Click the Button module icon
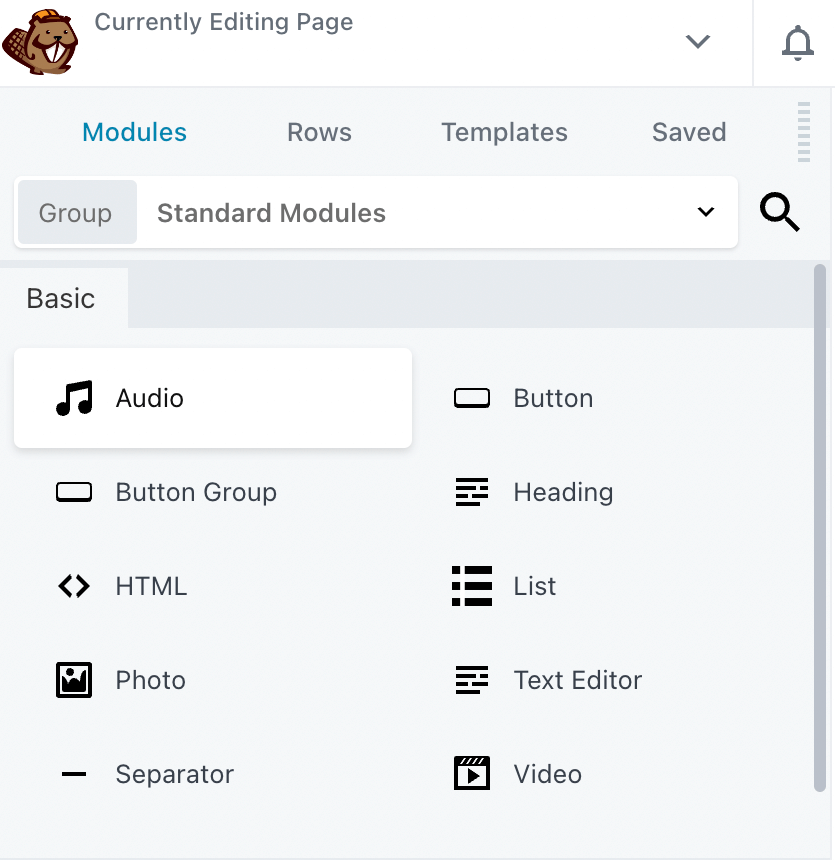Viewport: 835px width, 860px height. pyautogui.click(x=471, y=397)
